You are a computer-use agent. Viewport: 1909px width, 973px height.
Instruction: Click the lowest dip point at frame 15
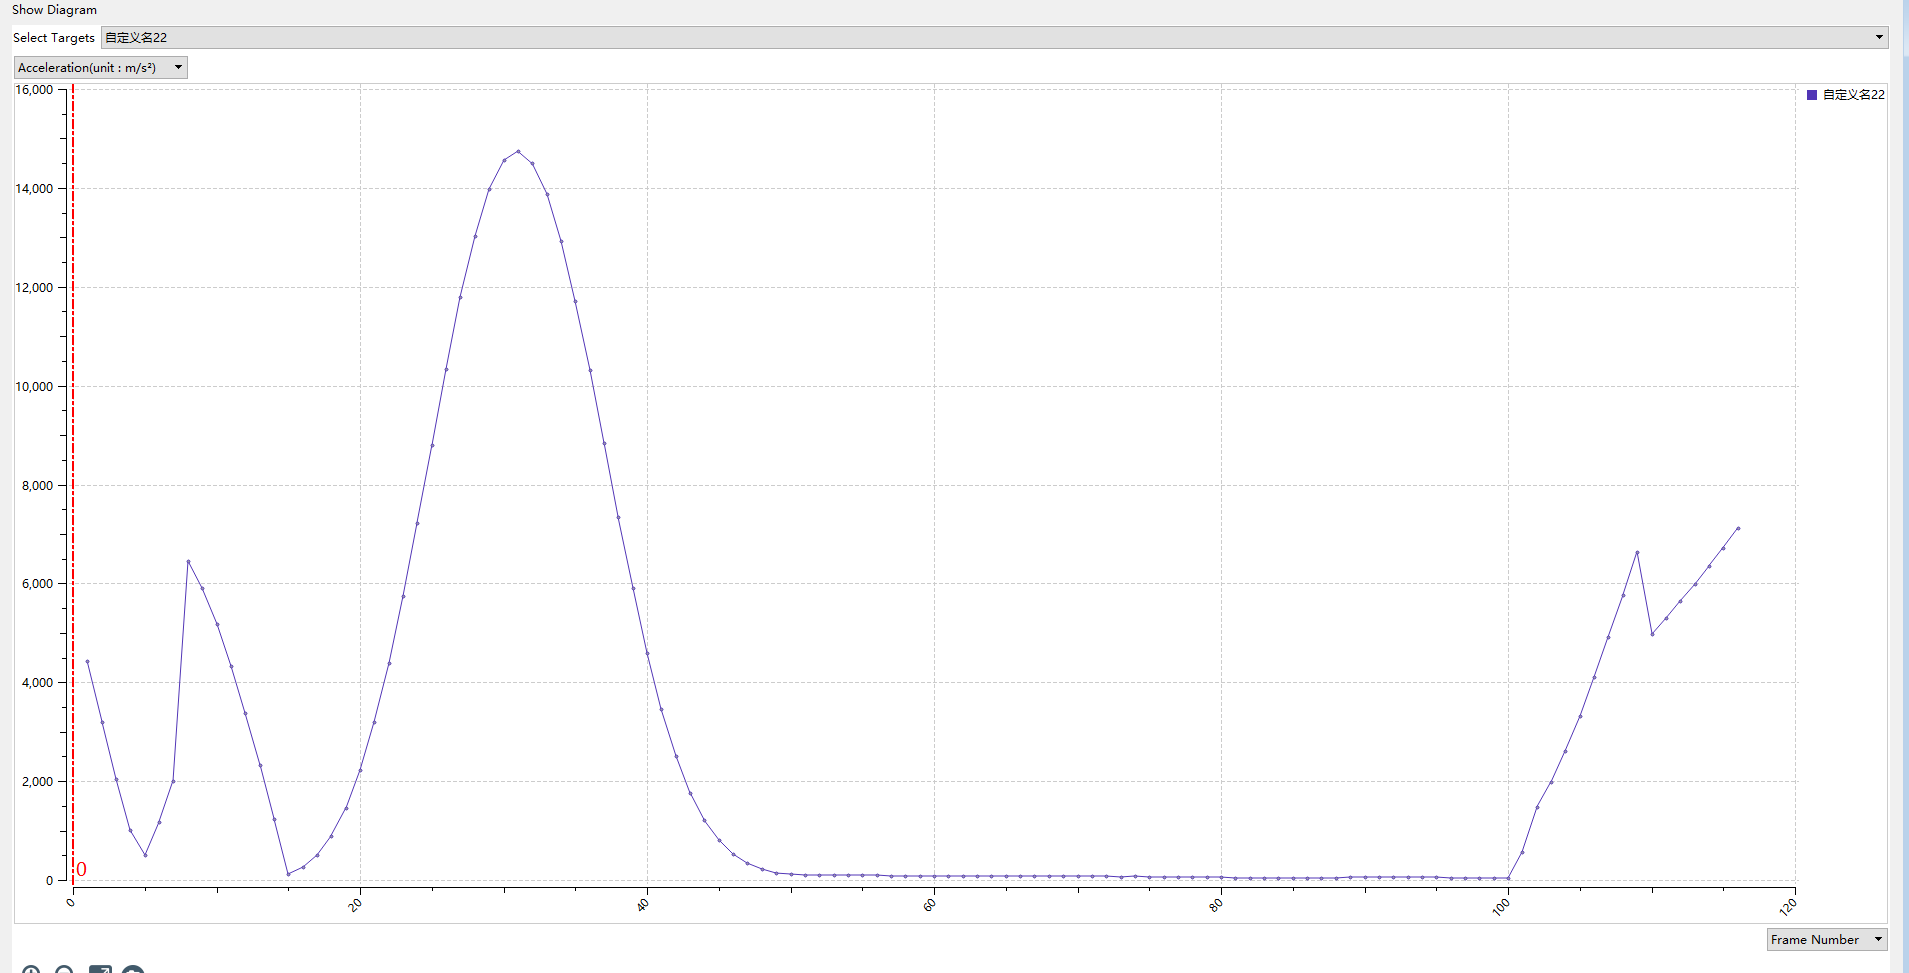288,874
